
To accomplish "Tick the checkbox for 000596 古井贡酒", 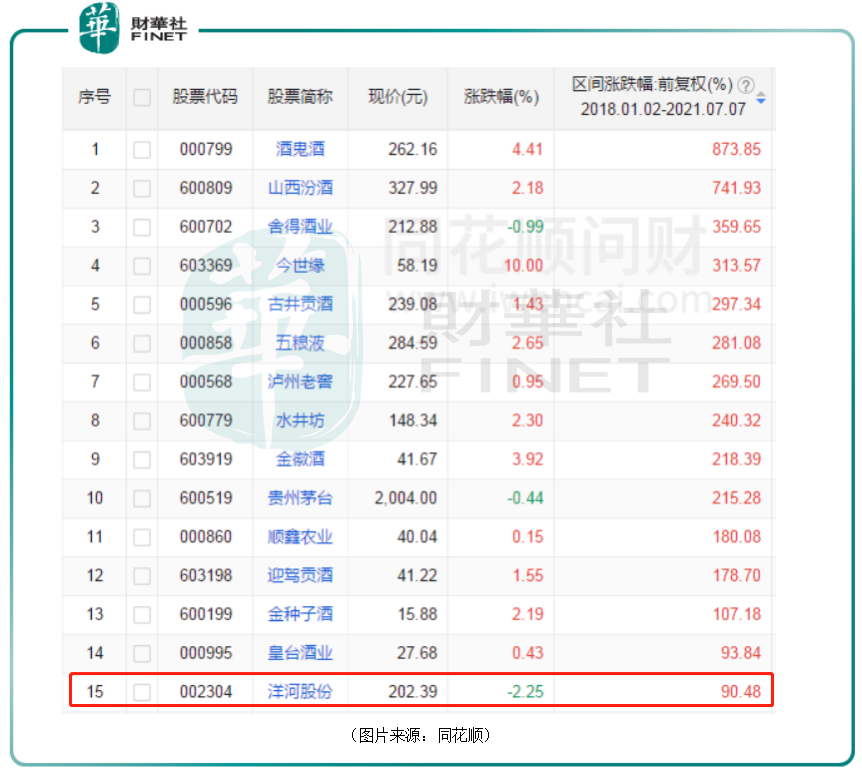I will (142, 305).
